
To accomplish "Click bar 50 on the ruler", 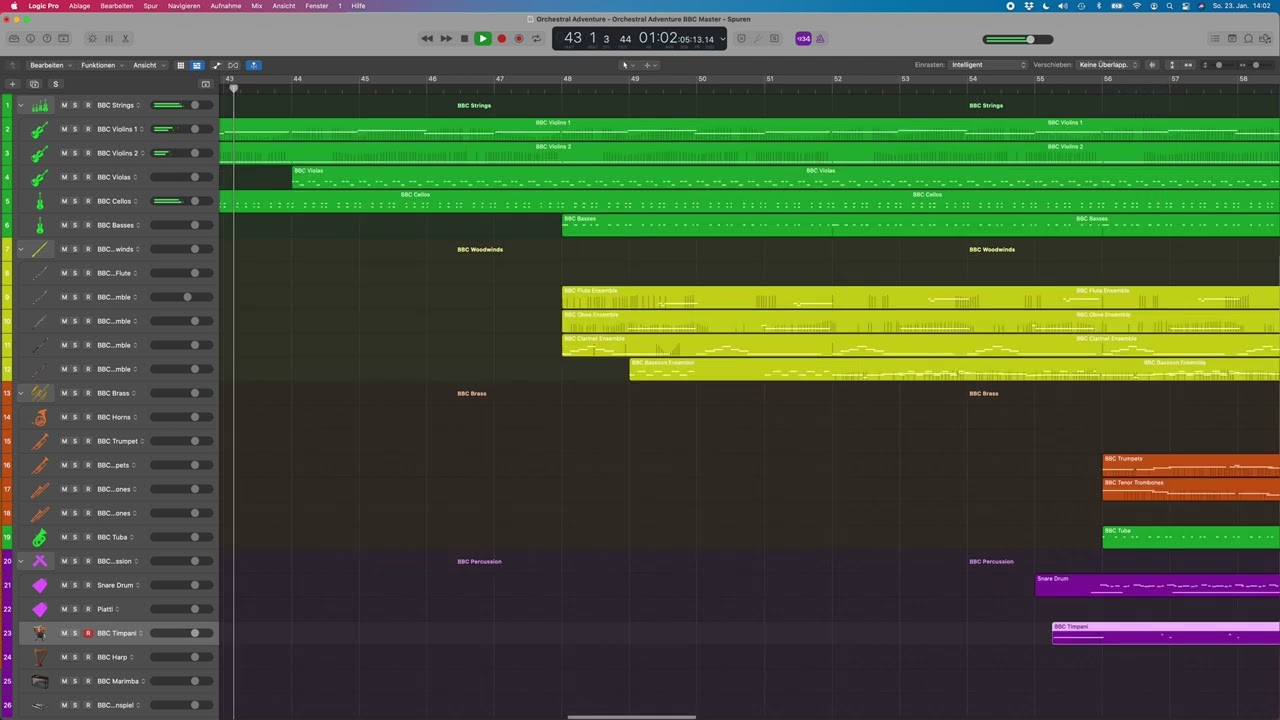I will [x=702, y=79].
